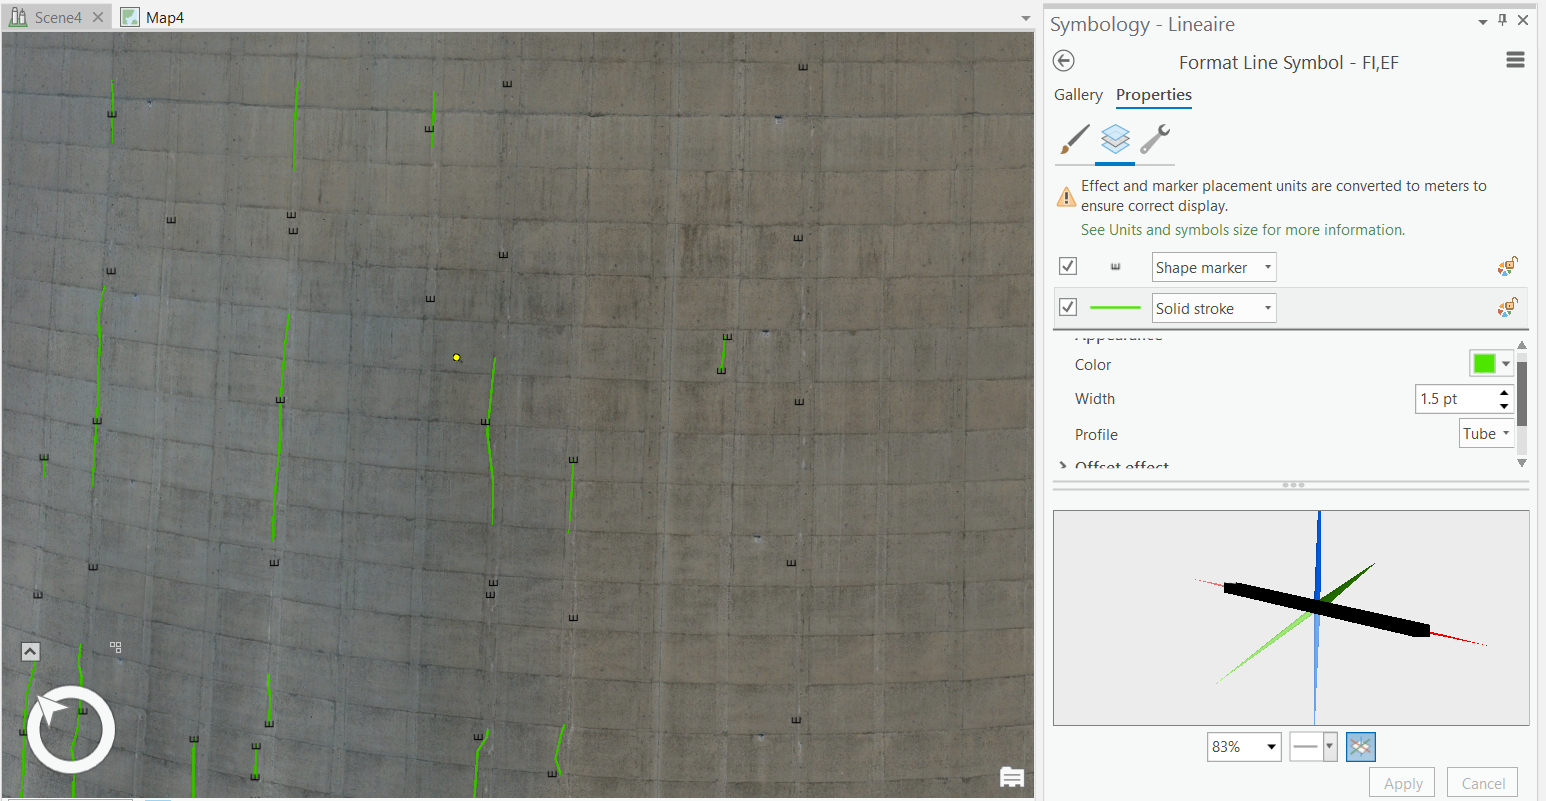Click the Map4 view icon
This screenshot has width=1546, height=801.
click(x=130, y=17)
